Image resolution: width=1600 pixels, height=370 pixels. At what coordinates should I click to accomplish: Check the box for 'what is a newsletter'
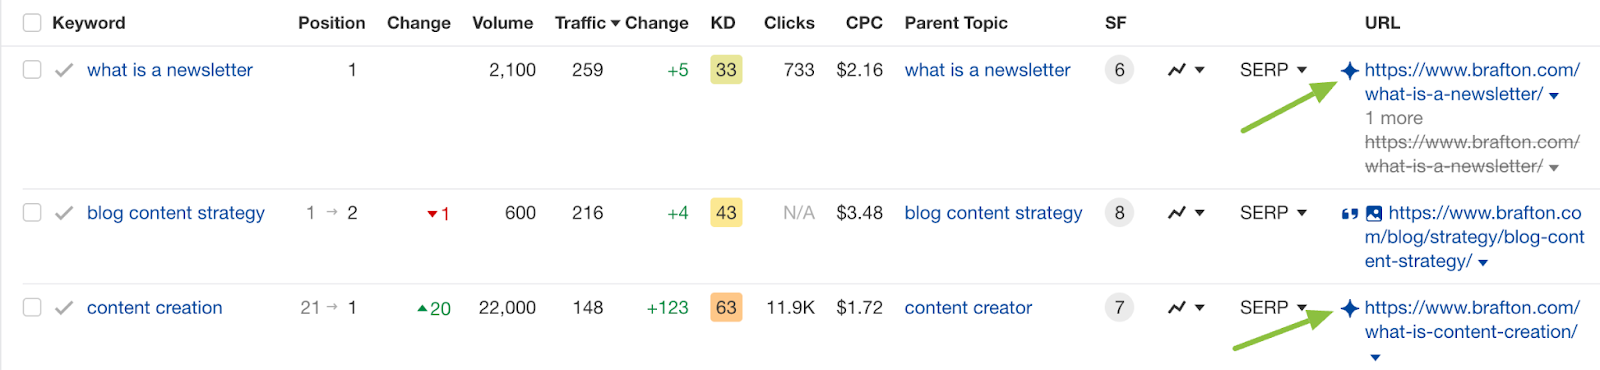(x=32, y=70)
